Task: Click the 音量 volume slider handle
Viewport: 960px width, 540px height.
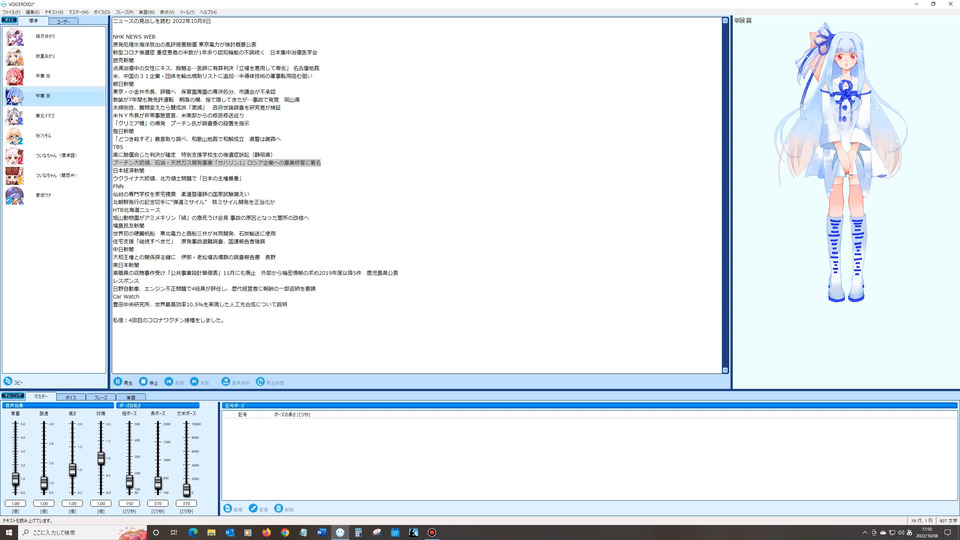Action: 15,480
